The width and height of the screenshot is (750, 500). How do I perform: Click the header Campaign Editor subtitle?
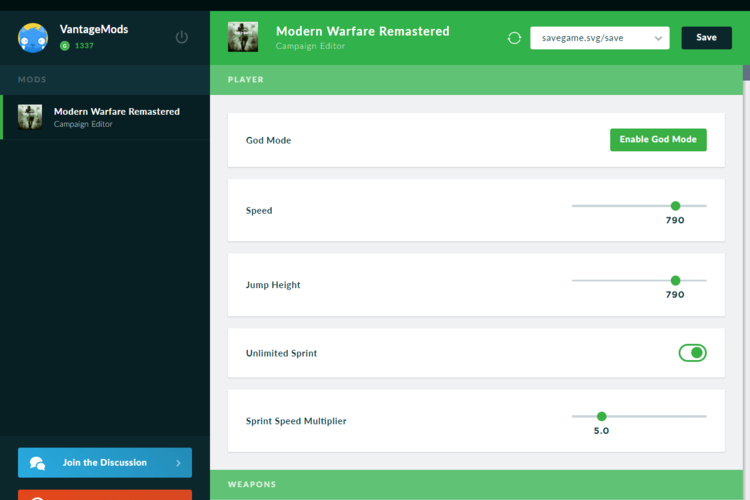click(310, 46)
